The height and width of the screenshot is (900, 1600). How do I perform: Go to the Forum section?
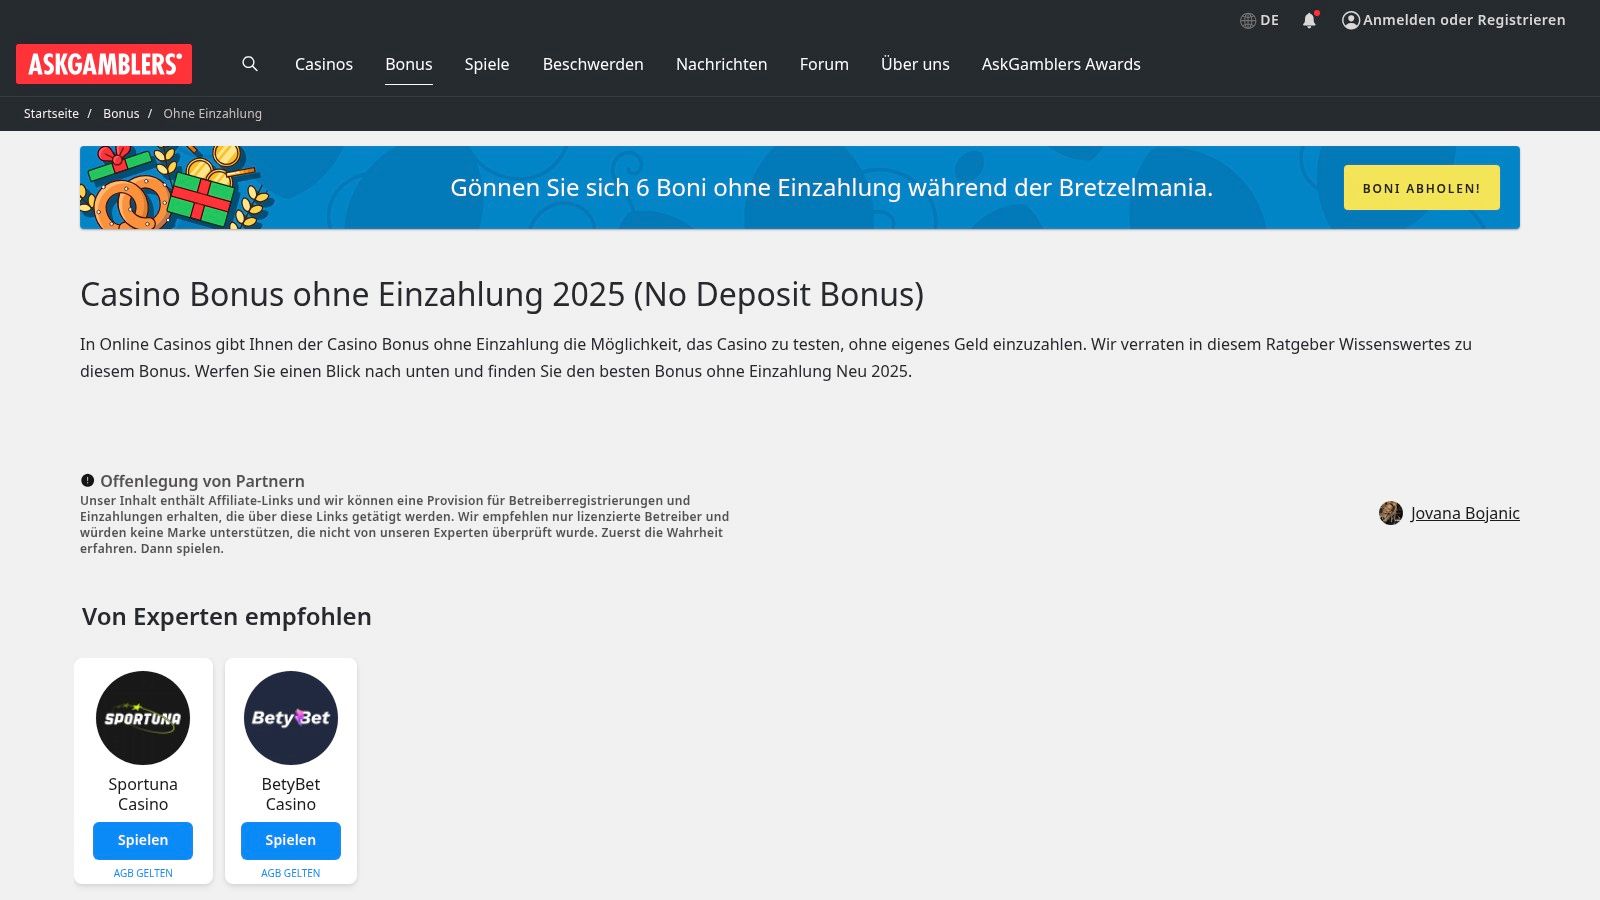click(x=823, y=64)
